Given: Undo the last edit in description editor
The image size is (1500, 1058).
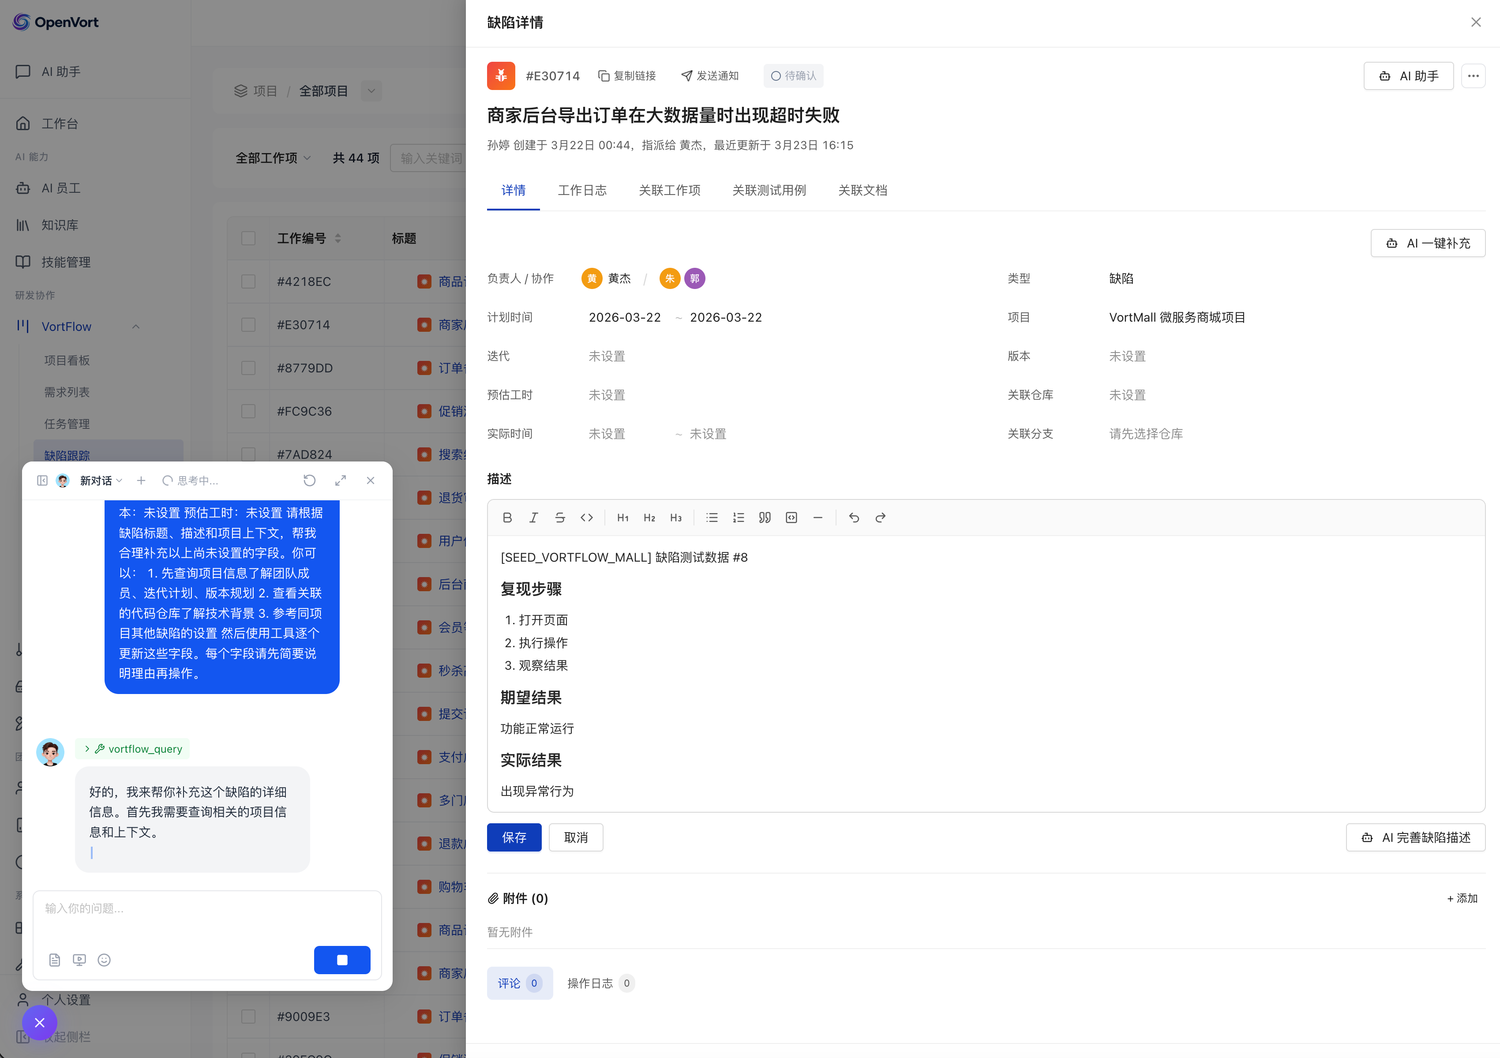Looking at the screenshot, I should [854, 517].
